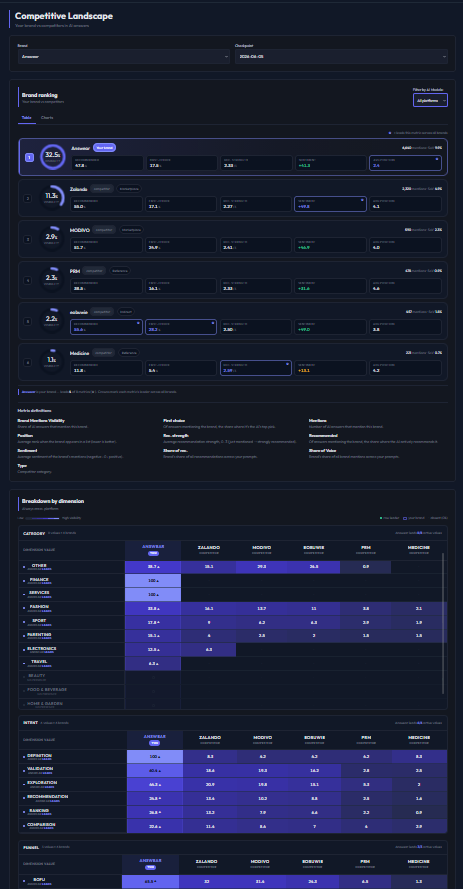This screenshot has height=889, width=463.
Task: Click Medicine's orange Sentiment value
Action: point(303,370)
